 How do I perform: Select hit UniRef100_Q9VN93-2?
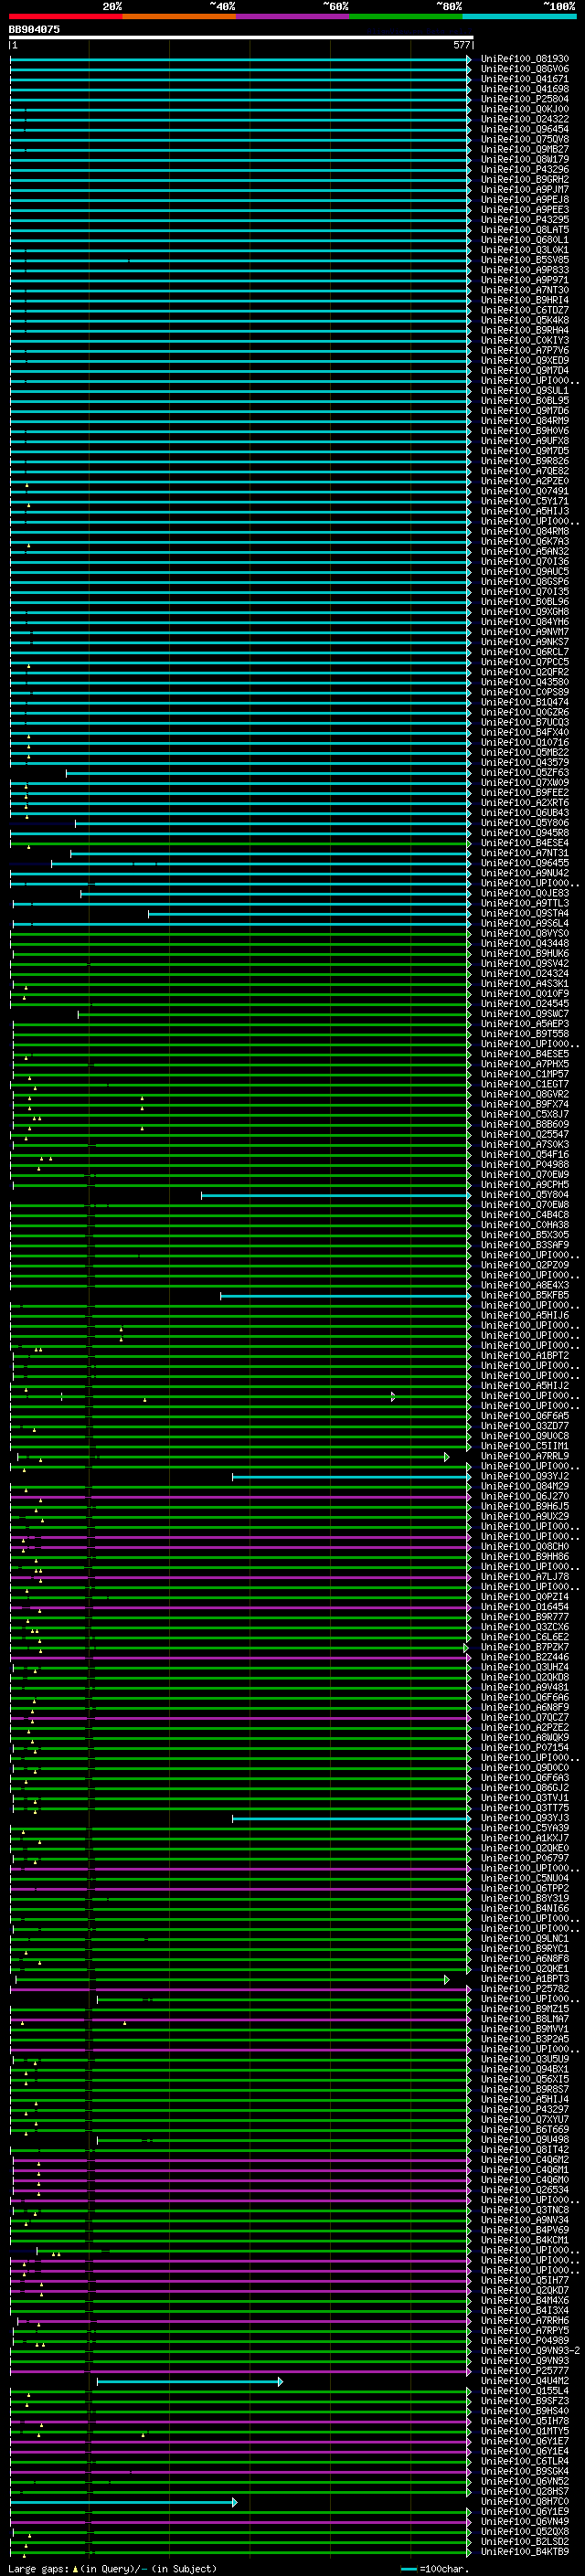(x=530, y=2351)
